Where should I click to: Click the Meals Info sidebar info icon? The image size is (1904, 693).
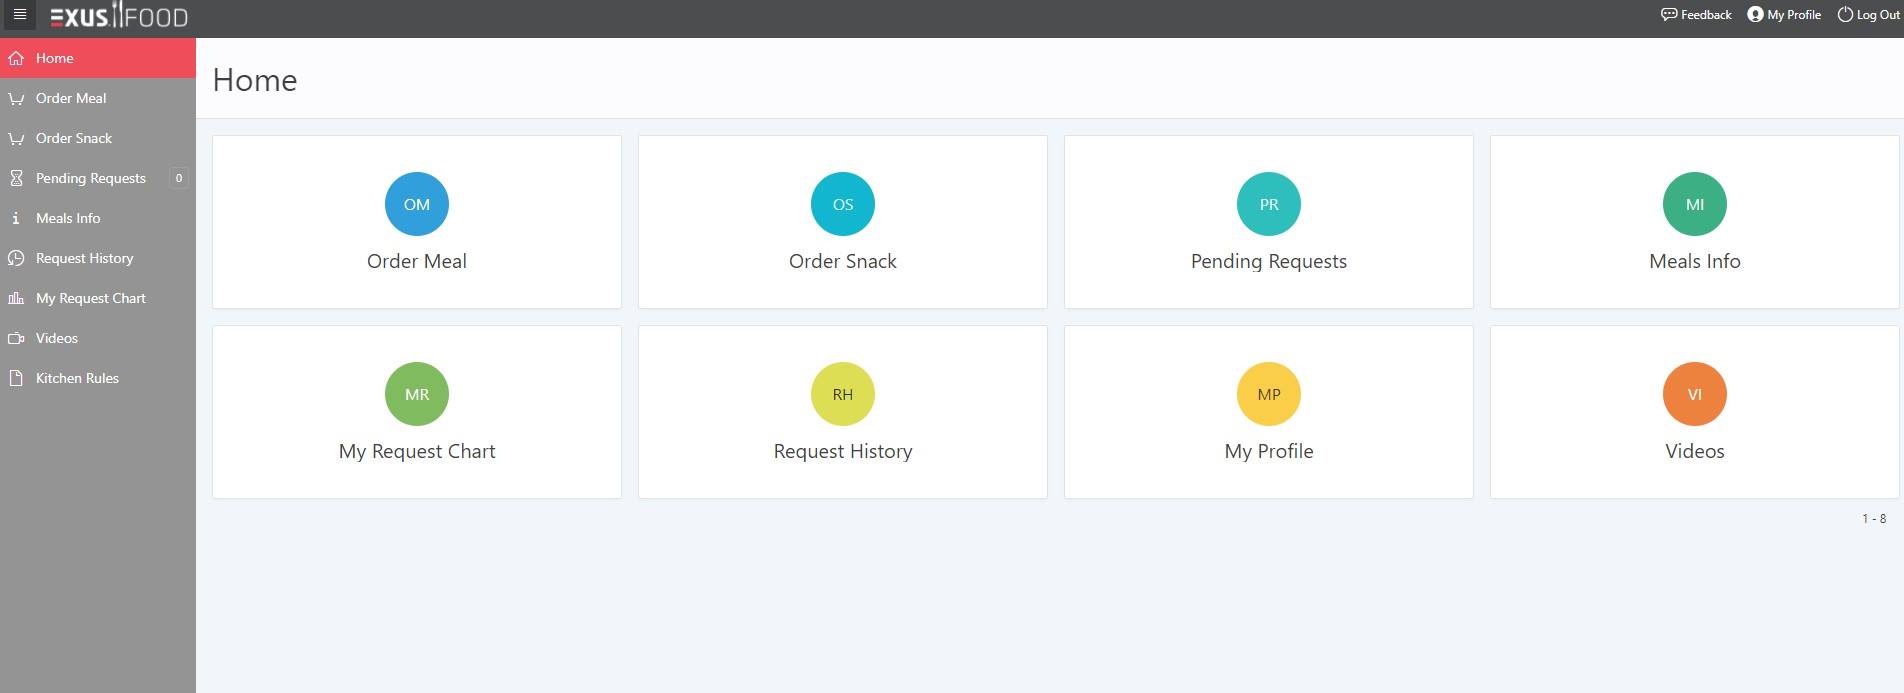16,218
